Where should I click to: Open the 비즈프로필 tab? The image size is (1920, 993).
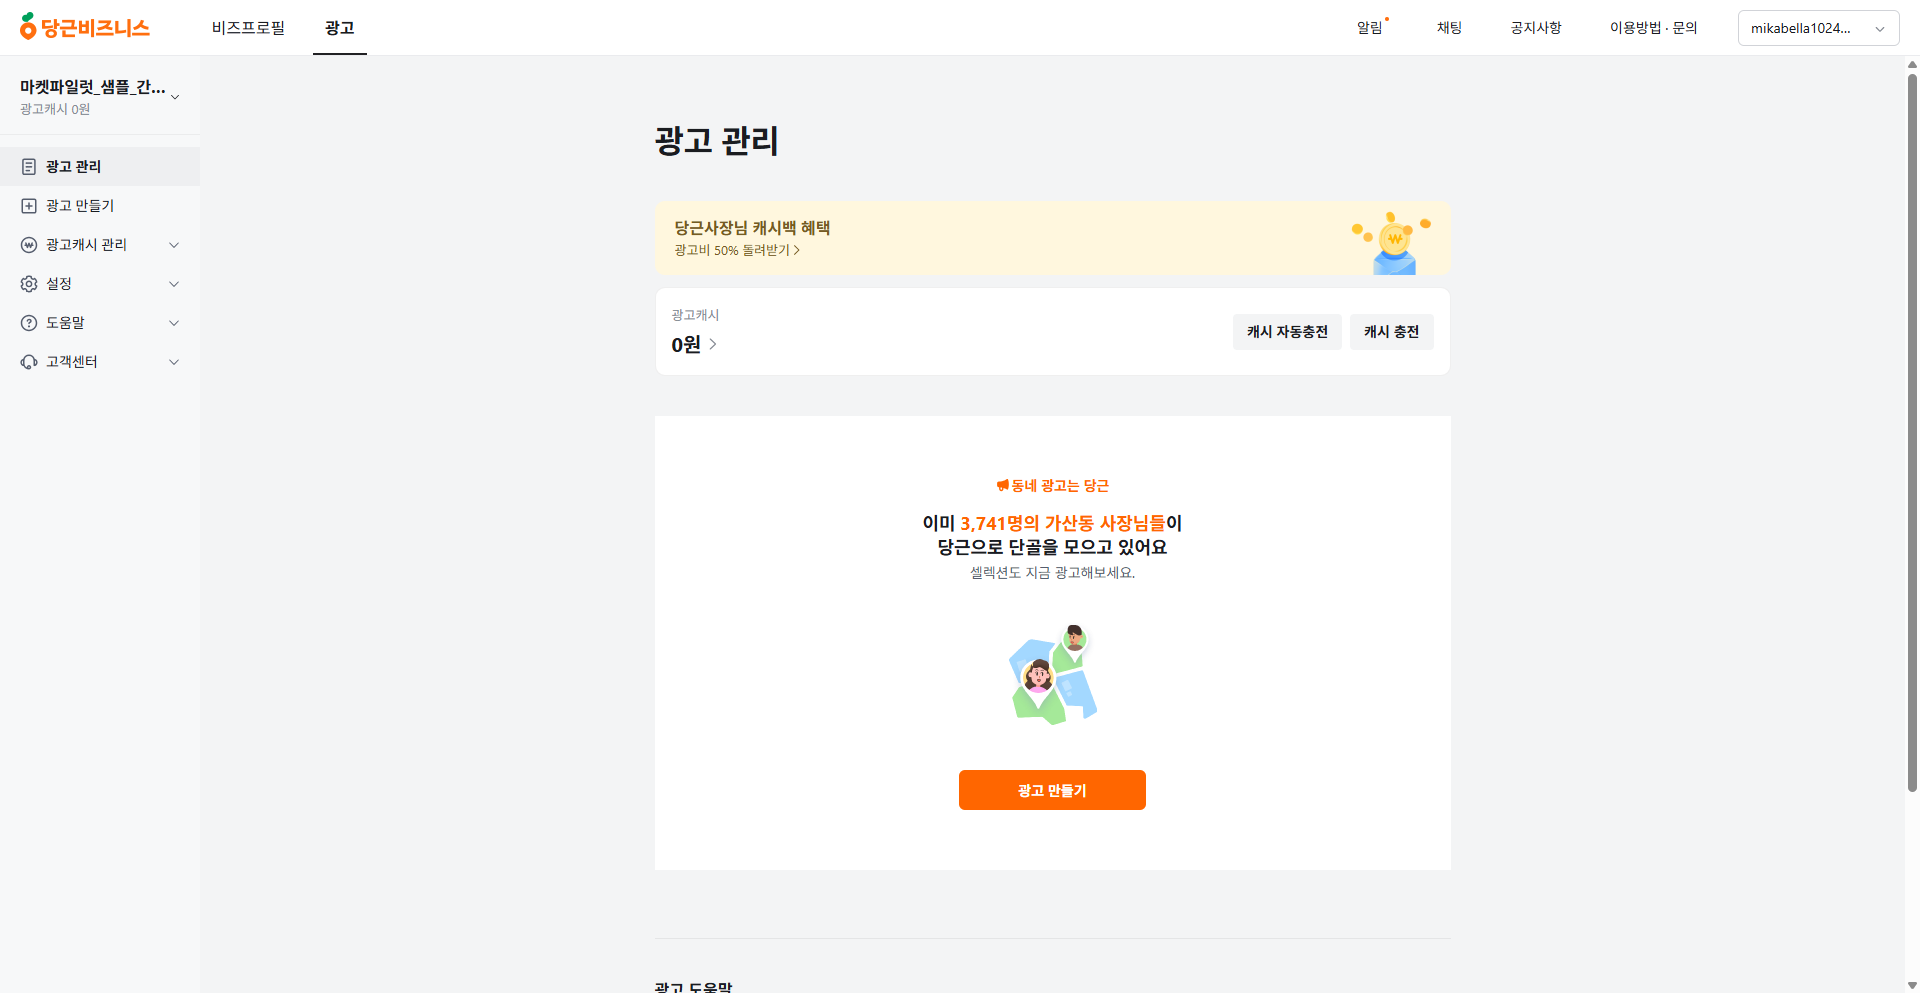[248, 28]
